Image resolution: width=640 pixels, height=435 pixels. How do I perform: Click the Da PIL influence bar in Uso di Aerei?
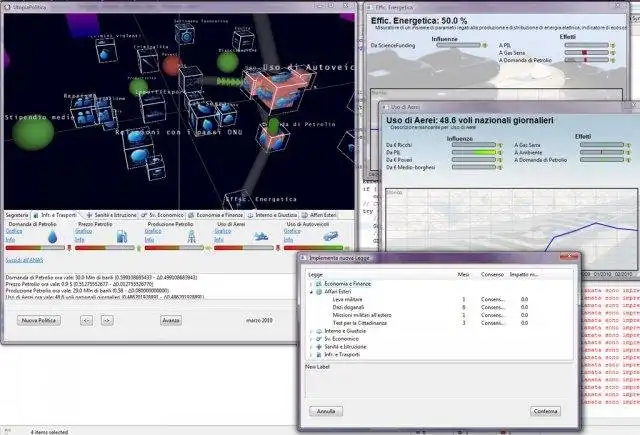tap(473, 152)
